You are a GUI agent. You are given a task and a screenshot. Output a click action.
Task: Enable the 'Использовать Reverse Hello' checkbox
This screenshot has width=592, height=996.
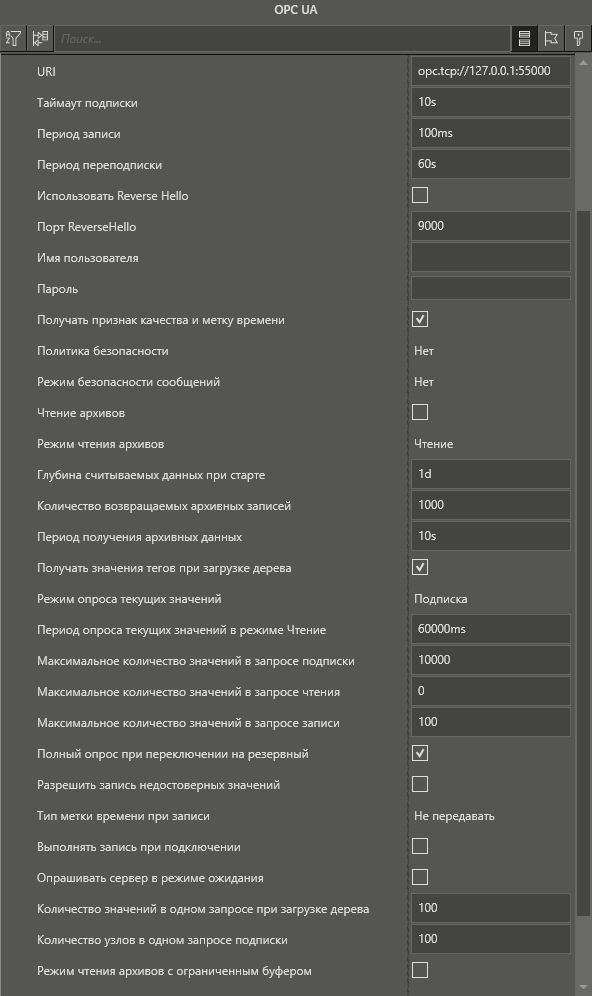coord(419,195)
